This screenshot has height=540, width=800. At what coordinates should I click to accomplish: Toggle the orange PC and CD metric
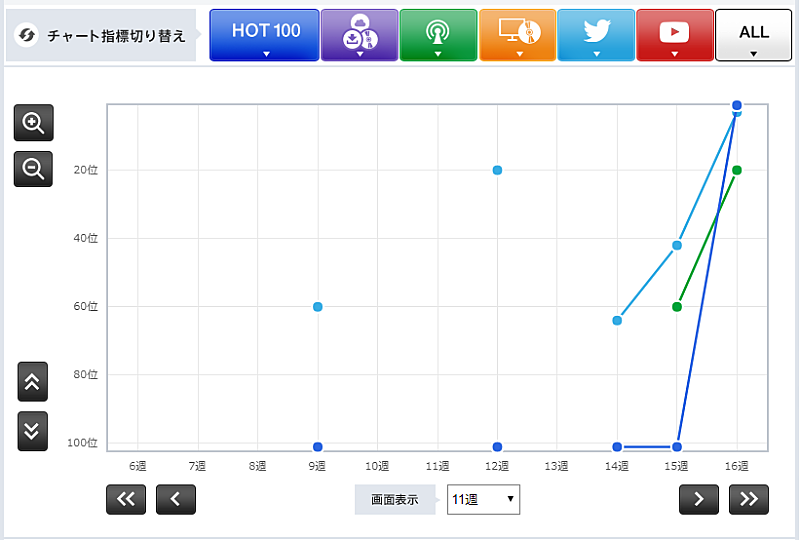[517, 36]
